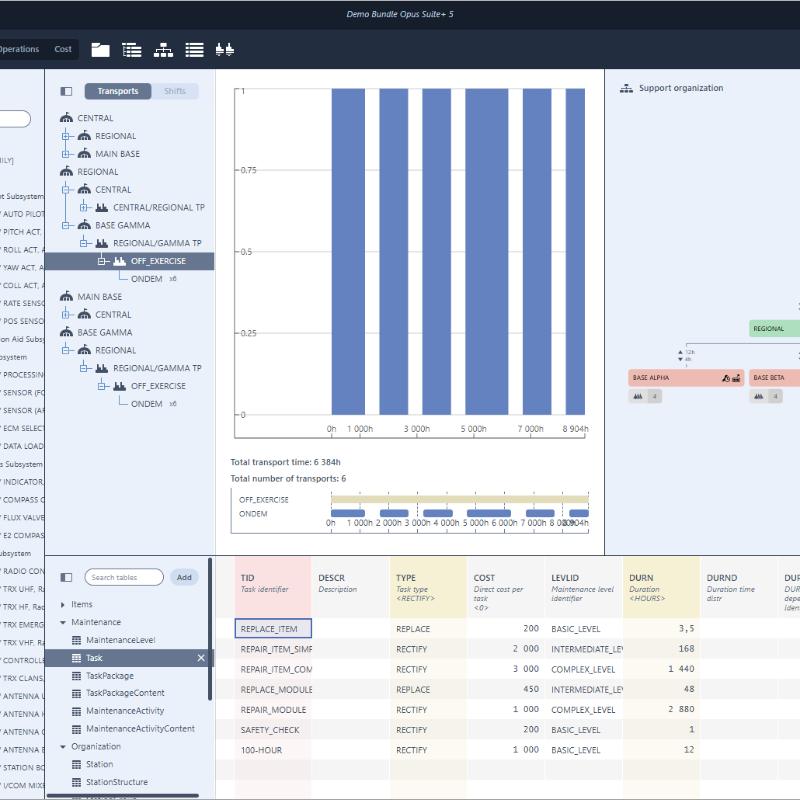Click the Add button
800x800 pixels.
(x=184, y=577)
